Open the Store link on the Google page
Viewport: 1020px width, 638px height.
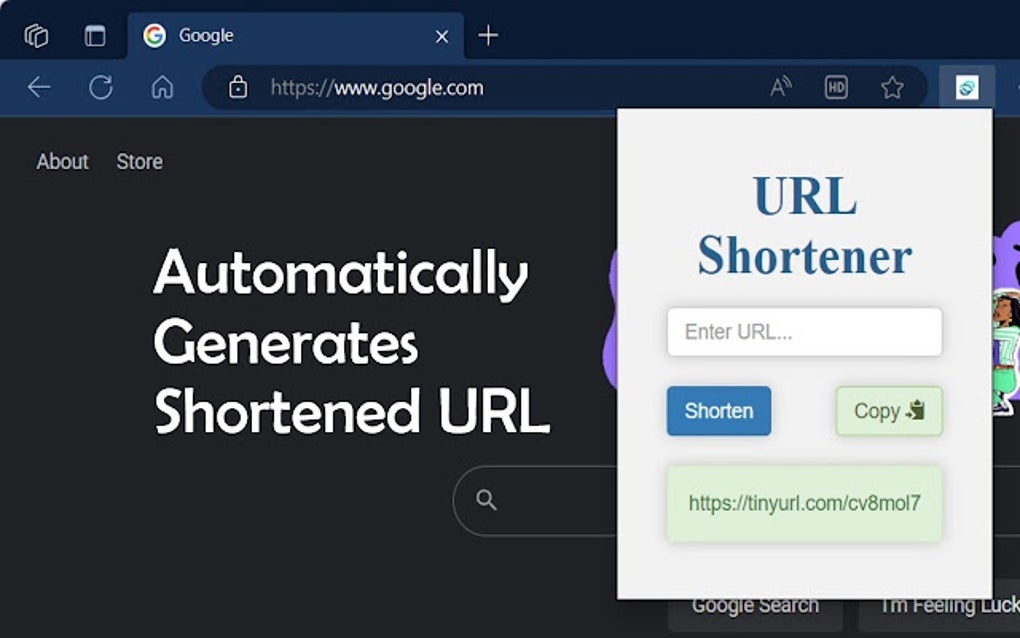tap(139, 161)
